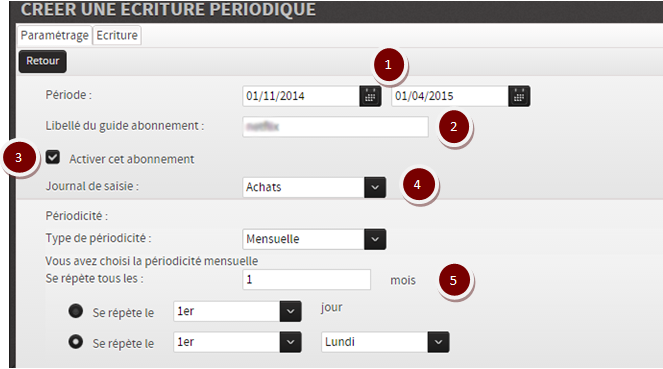This screenshot has height=369, width=663.
Task: Expand the 1er dropdown next to jour
Action: click(x=290, y=312)
